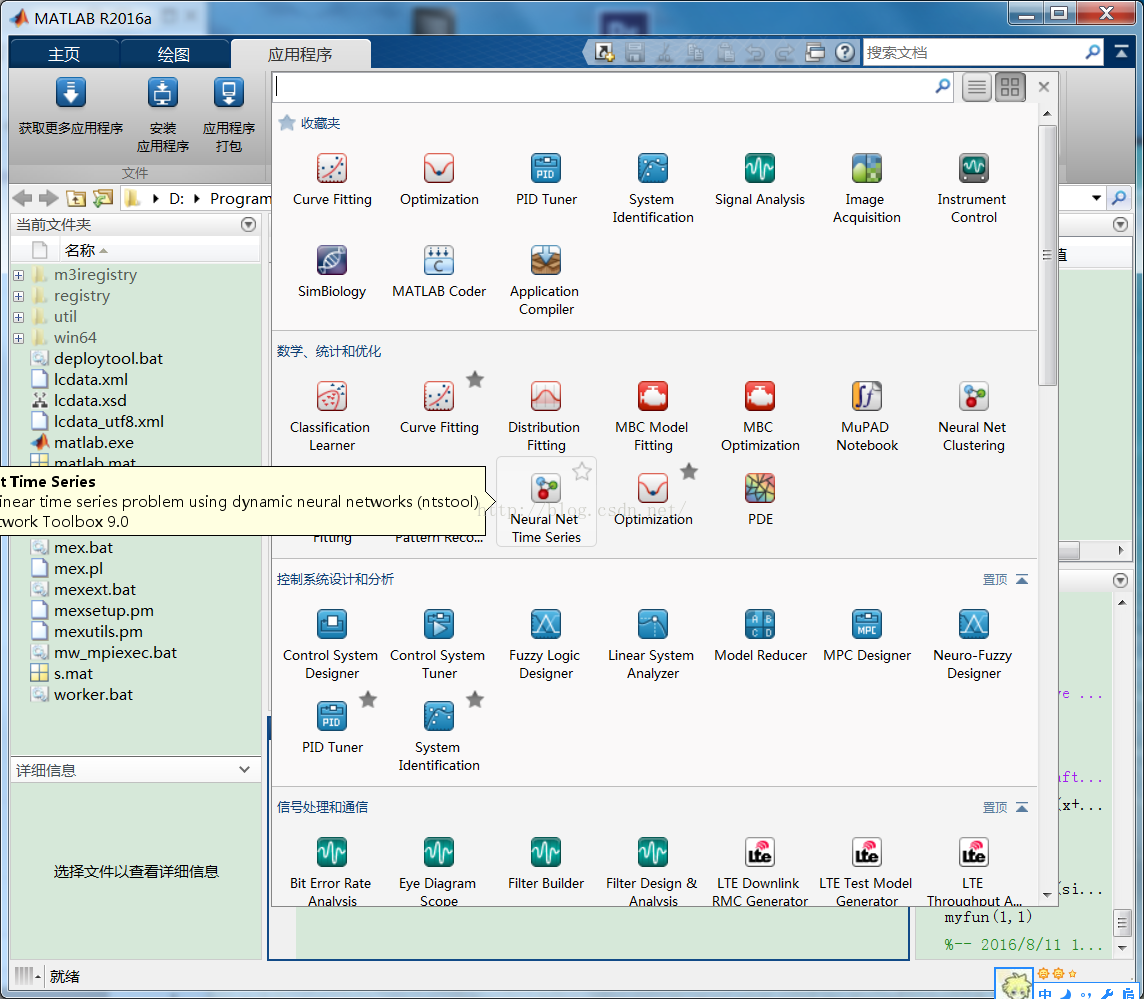Toggle favorite star on PID Tuner in control section
Viewport: 1144px width, 999px height.
[x=368, y=700]
